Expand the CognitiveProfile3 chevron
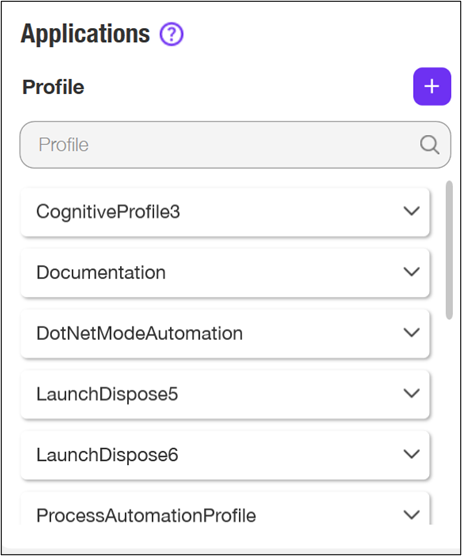 [x=411, y=211]
